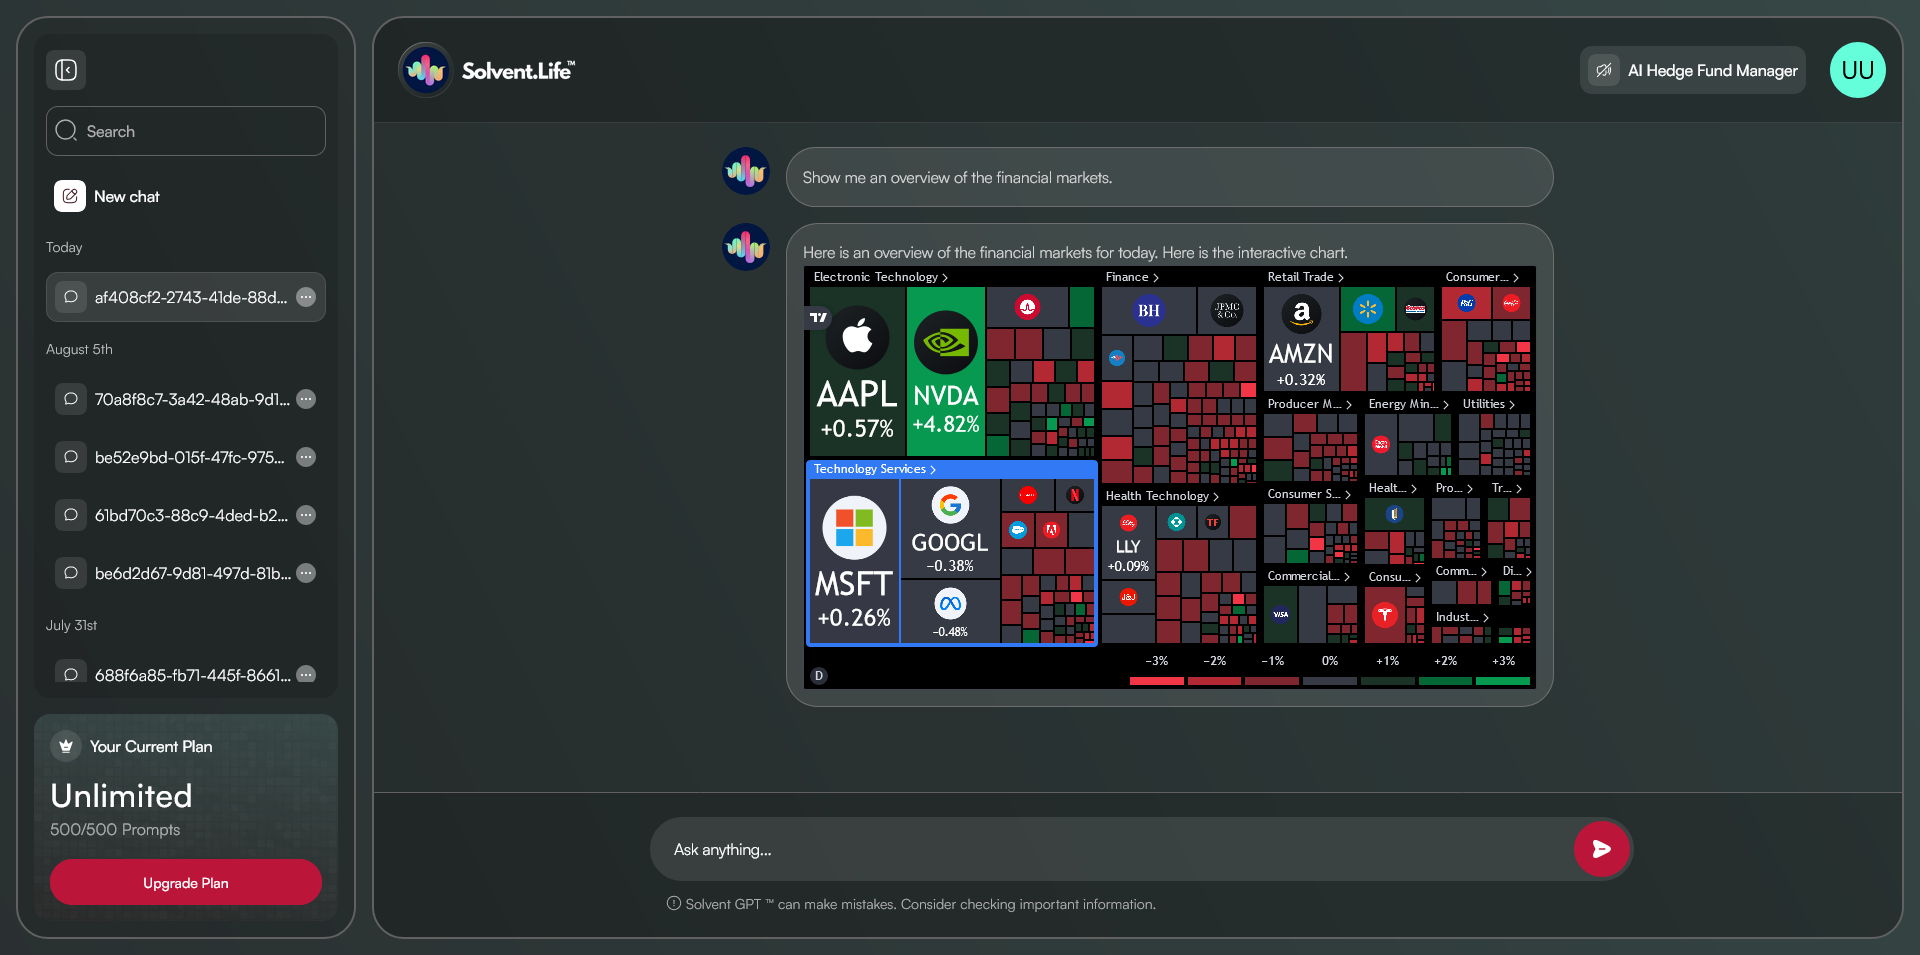Screen dimensions: 1920x955
Task: Expand the Finance sector
Action: pos(1132,277)
